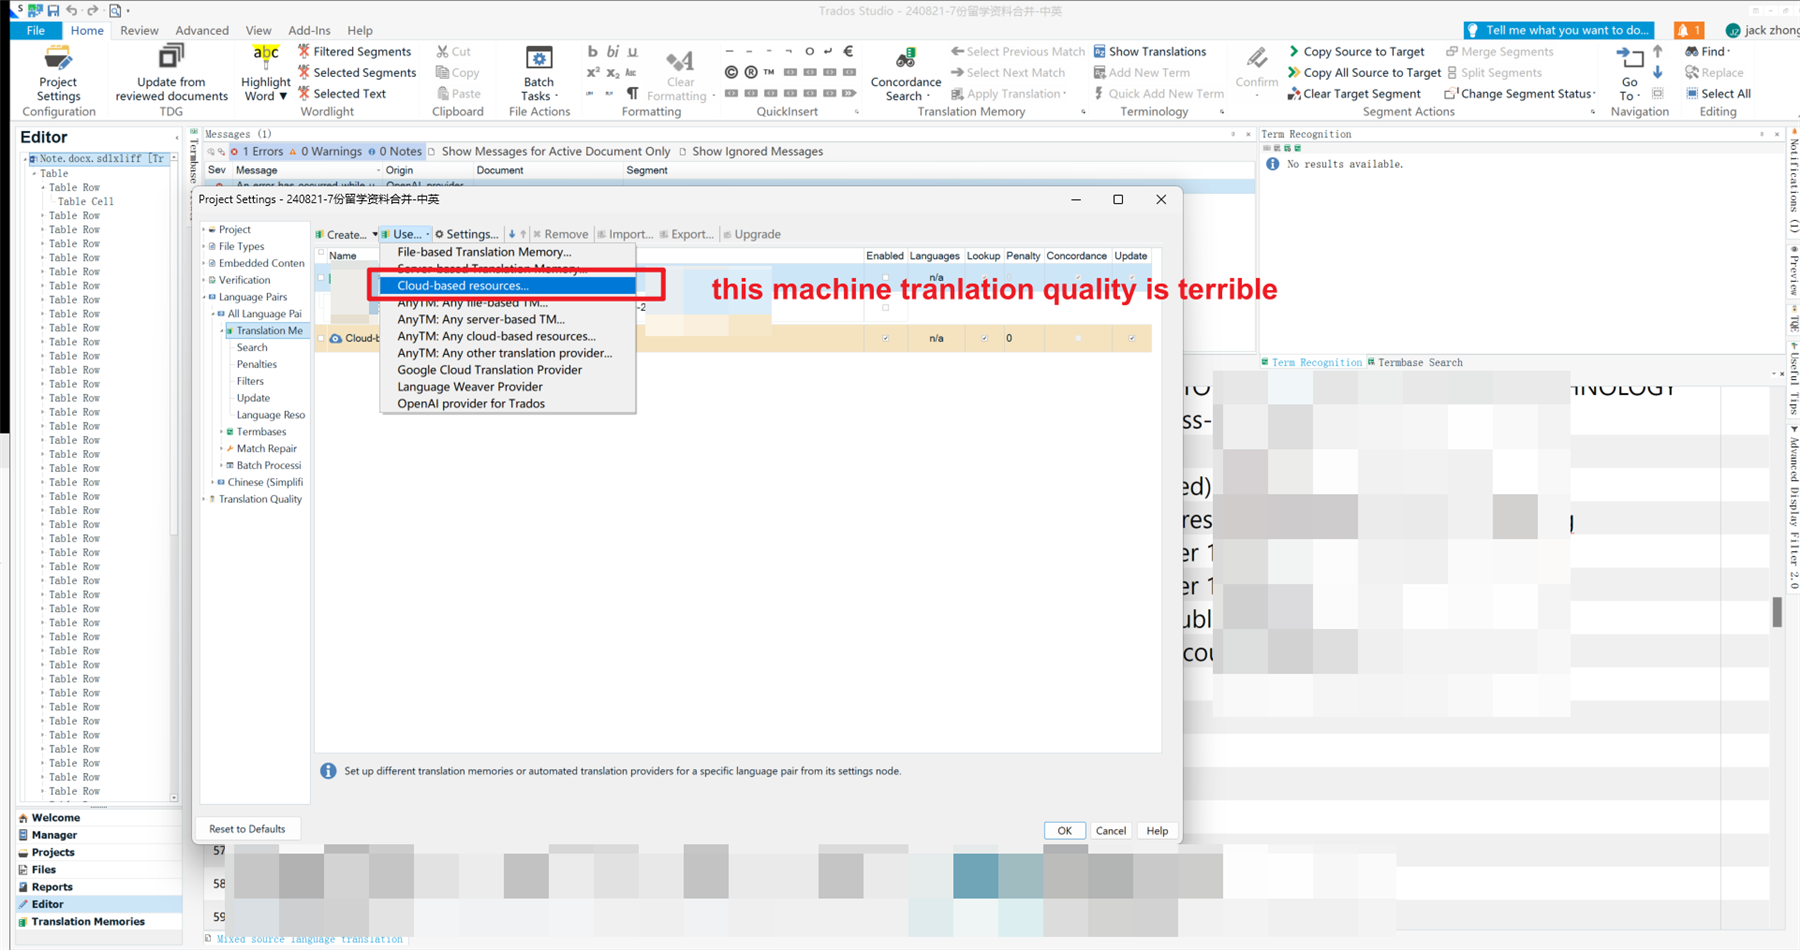
Task: Open Highlight Word dropdown
Action: click(x=265, y=73)
